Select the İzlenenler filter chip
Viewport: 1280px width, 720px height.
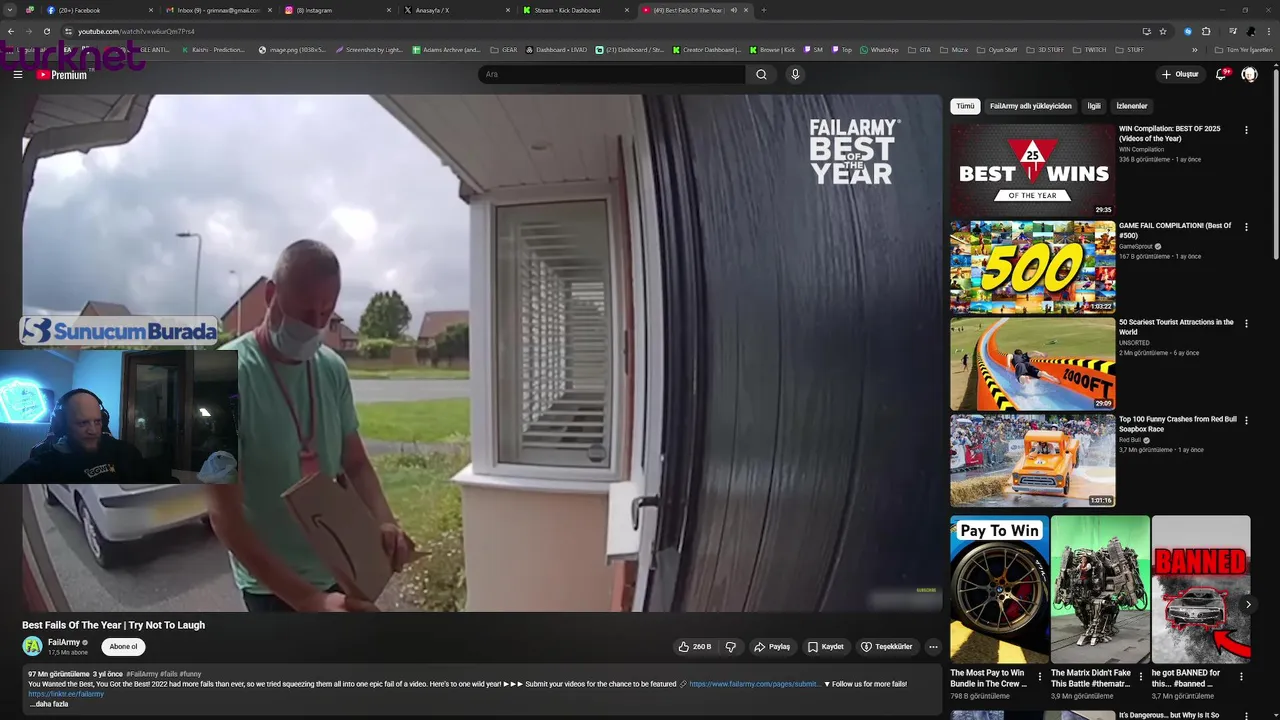tap(1132, 106)
